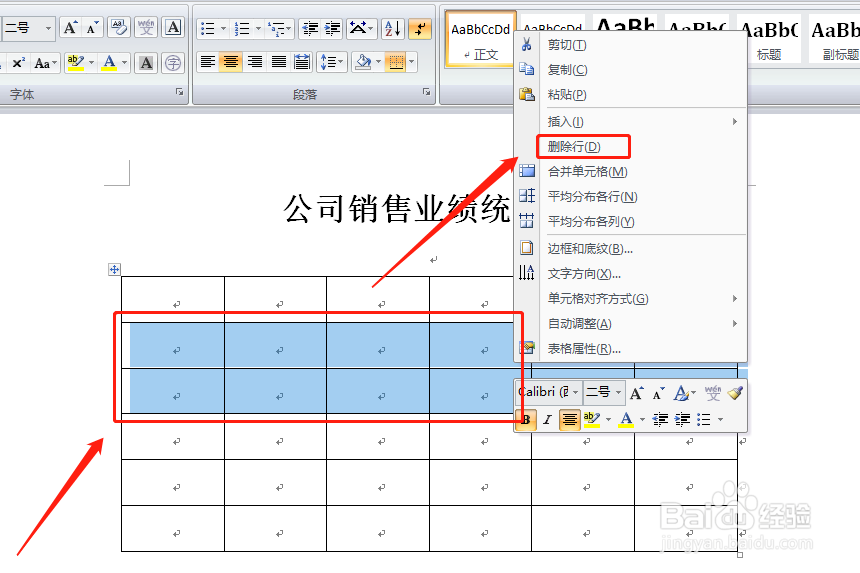This screenshot has width=860, height=573.
Task: Click Phonetic Guide icon in mini toolbar
Action: [712, 393]
